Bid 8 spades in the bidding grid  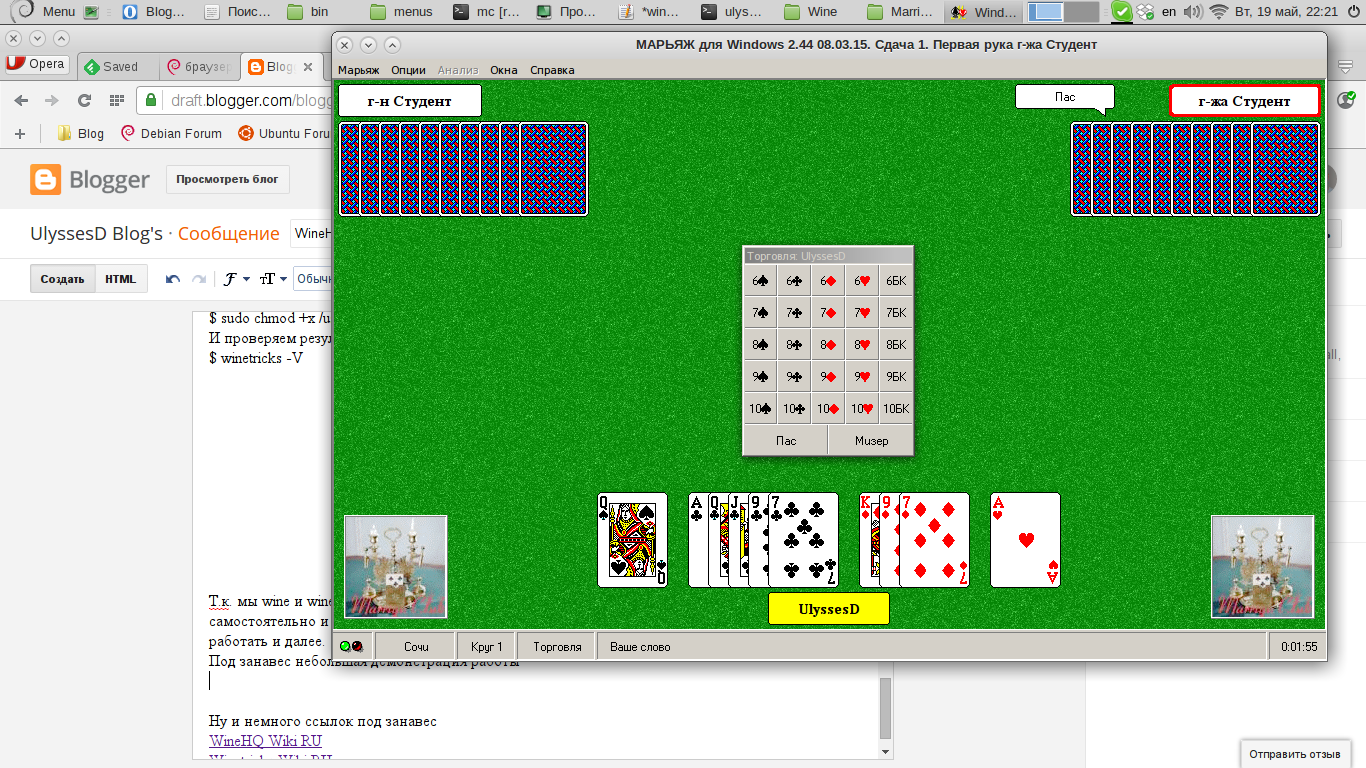(760, 345)
